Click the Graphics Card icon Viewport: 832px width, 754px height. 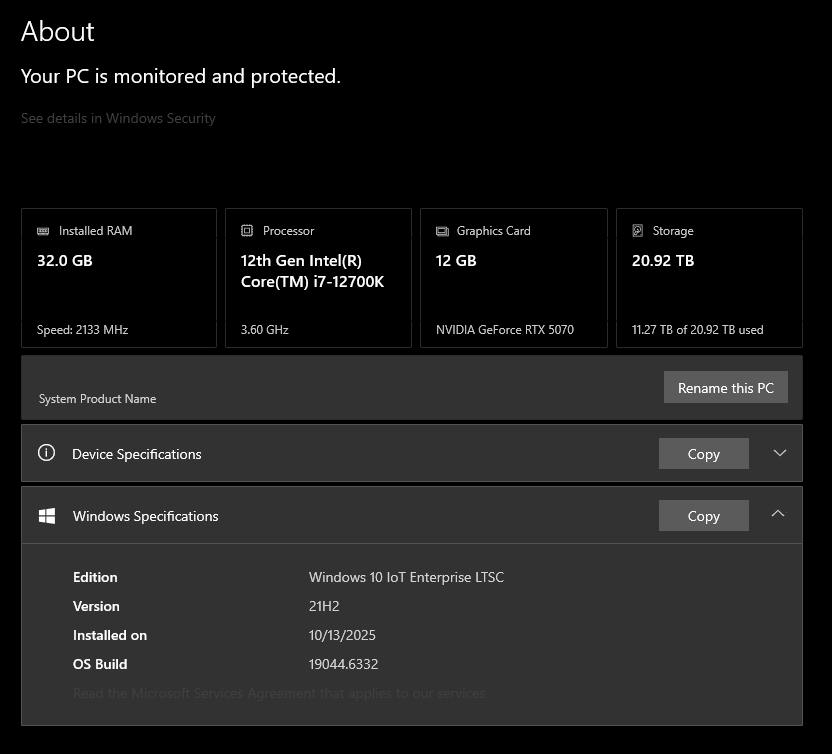(442, 231)
